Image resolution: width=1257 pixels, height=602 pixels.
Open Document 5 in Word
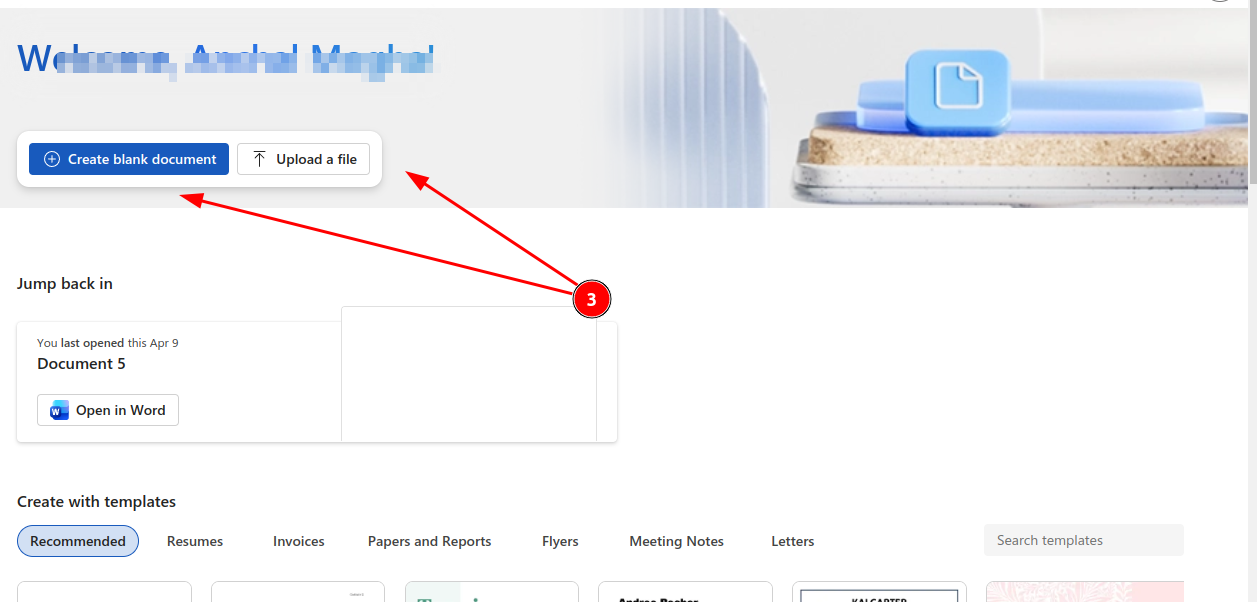tap(108, 410)
